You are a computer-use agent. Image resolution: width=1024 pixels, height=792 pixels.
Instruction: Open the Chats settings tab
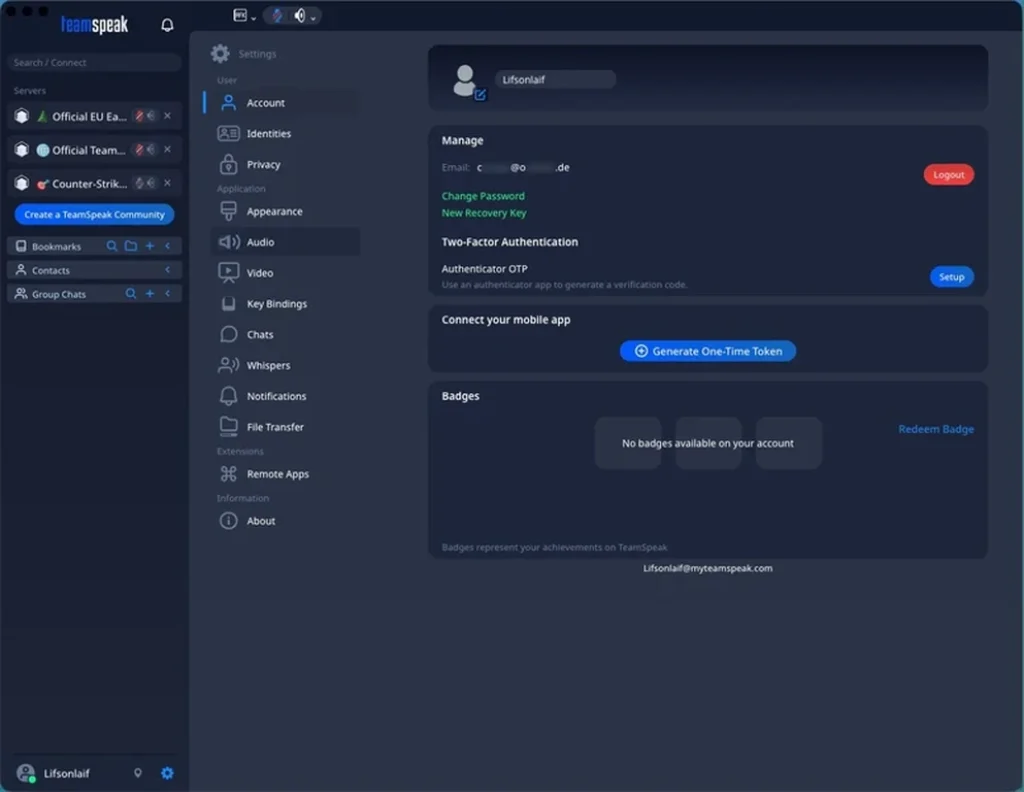click(x=284, y=335)
